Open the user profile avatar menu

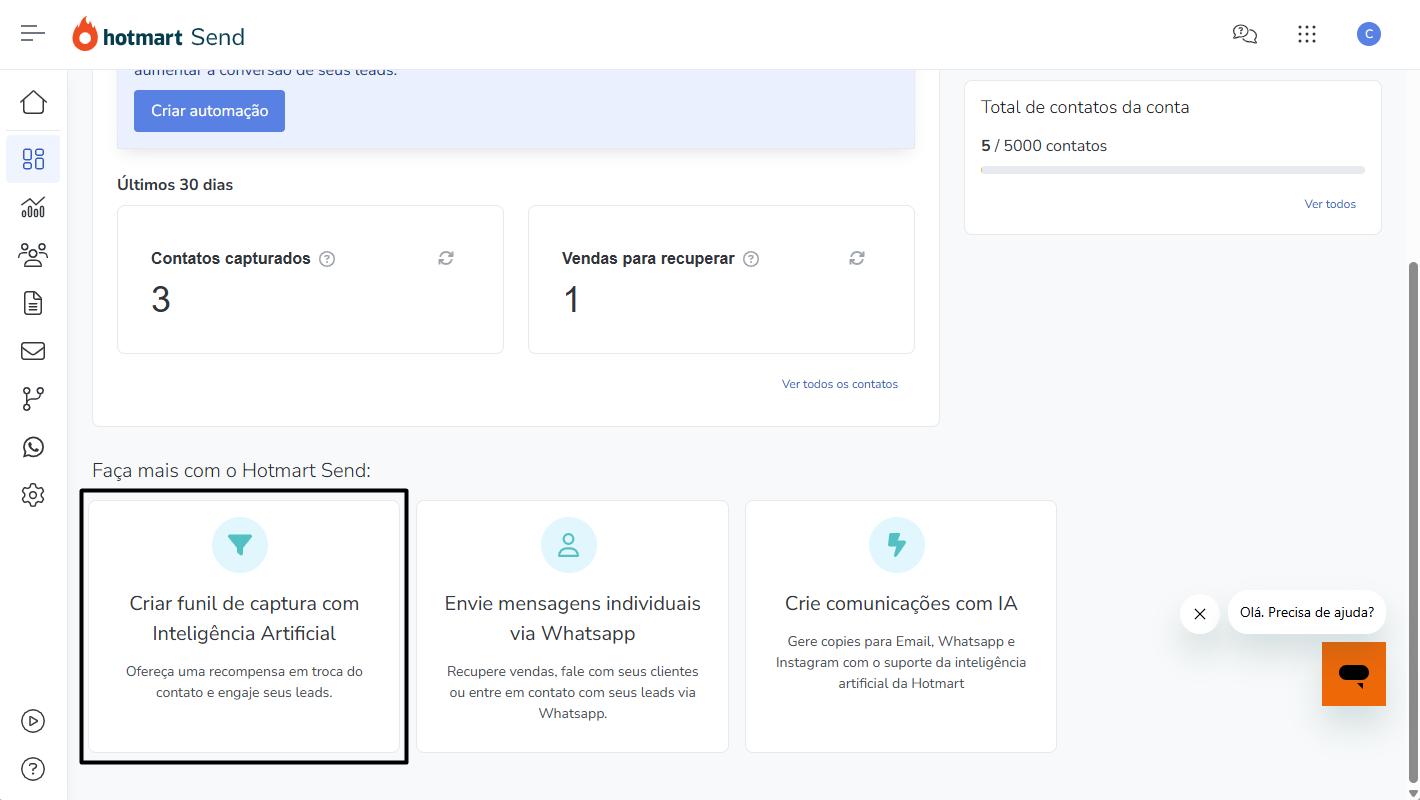point(1368,34)
